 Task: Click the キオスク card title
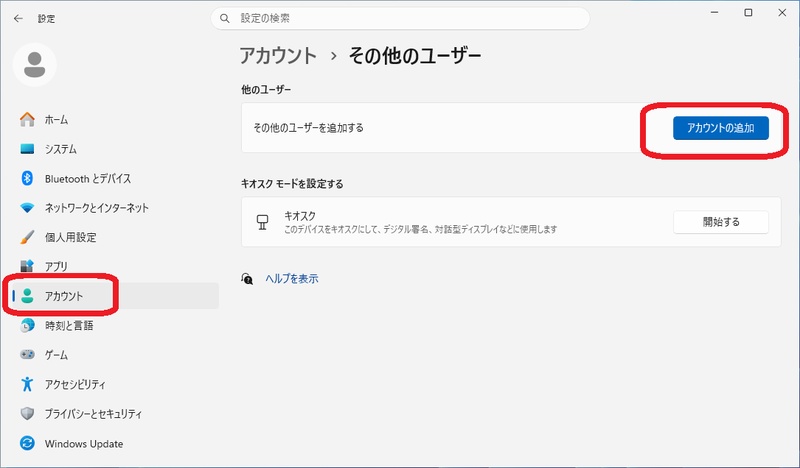[x=299, y=216]
